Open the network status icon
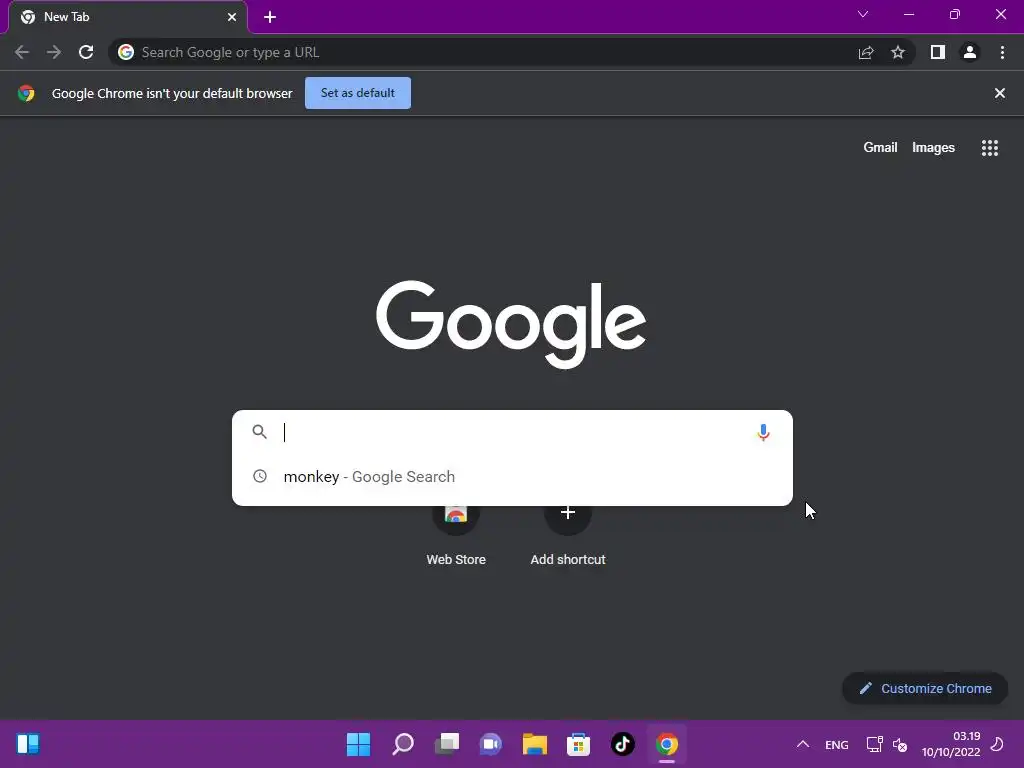 [874, 744]
